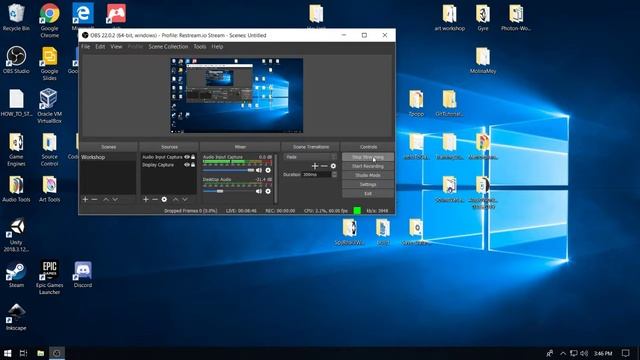Move scene up in Scenes list
640x360 pixels.
point(106,199)
